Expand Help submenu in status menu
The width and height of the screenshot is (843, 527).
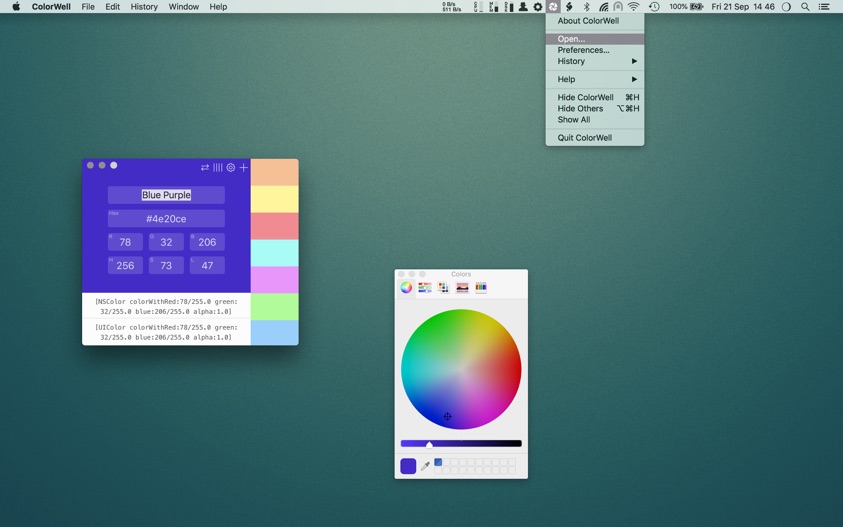coord(595,79)
